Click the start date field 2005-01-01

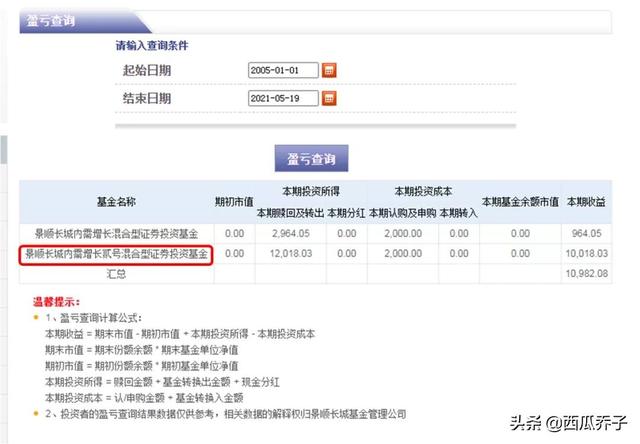coord(283,70)
